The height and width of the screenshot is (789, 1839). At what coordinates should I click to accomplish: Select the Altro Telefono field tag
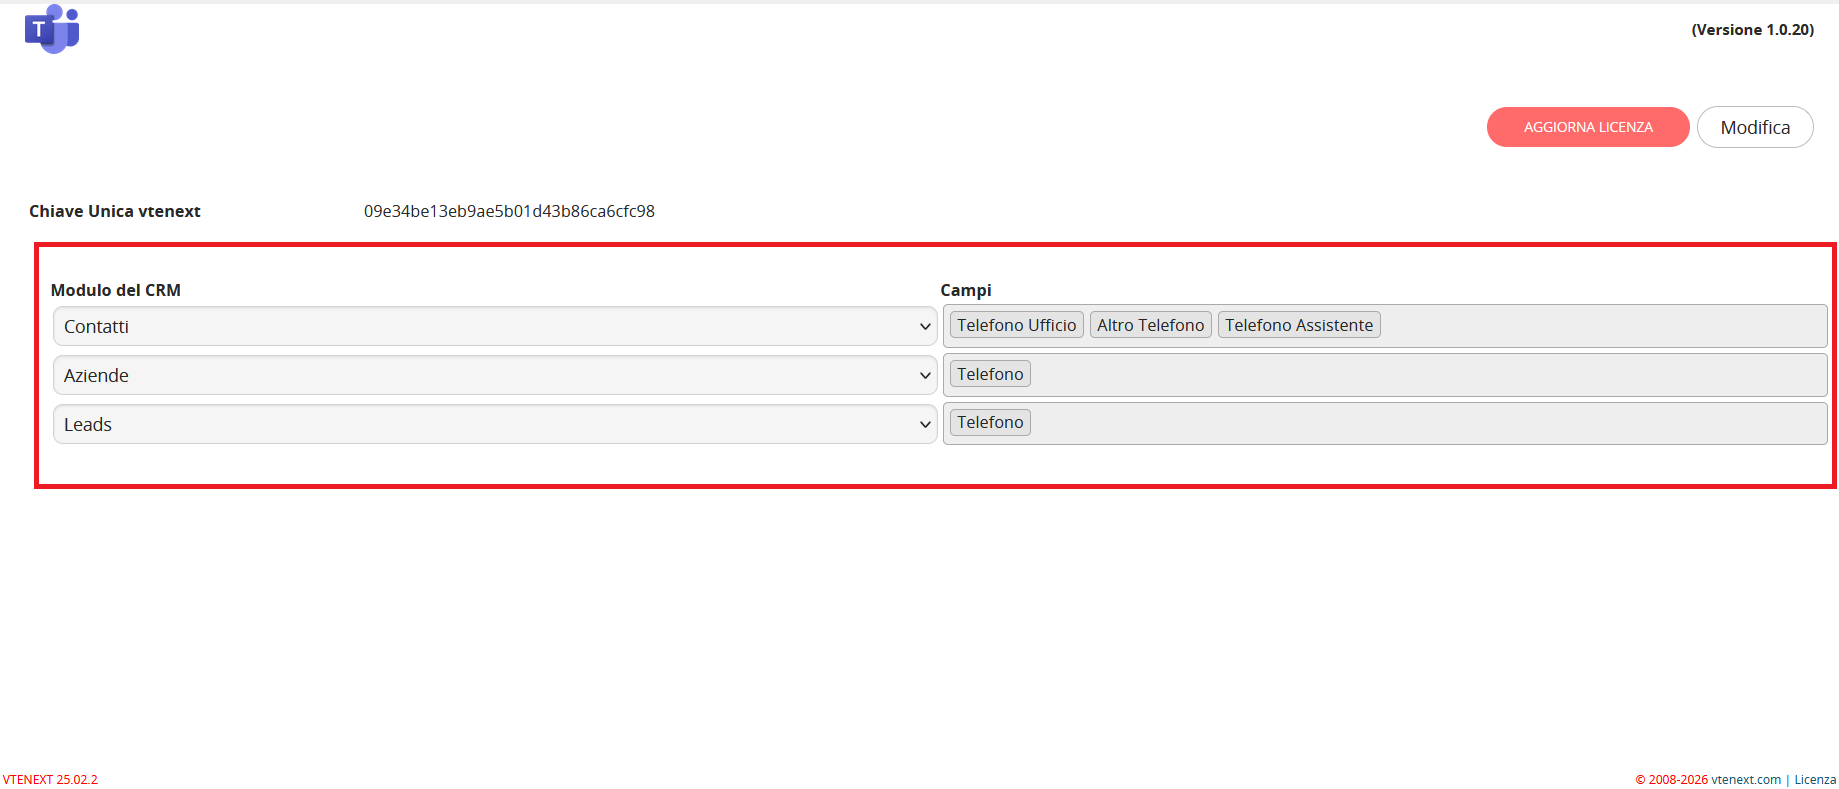(1150, 325)
